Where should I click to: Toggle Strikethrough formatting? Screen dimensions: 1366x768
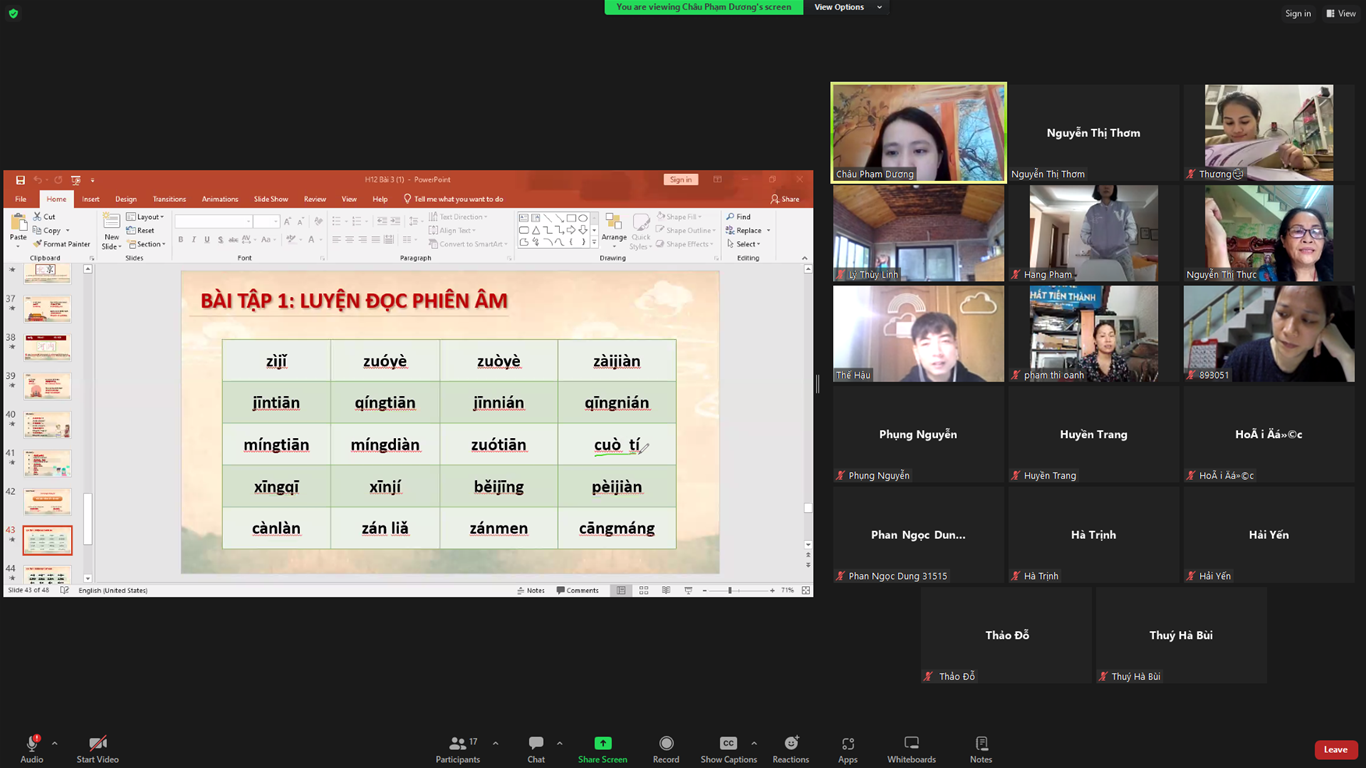[233, 240]
